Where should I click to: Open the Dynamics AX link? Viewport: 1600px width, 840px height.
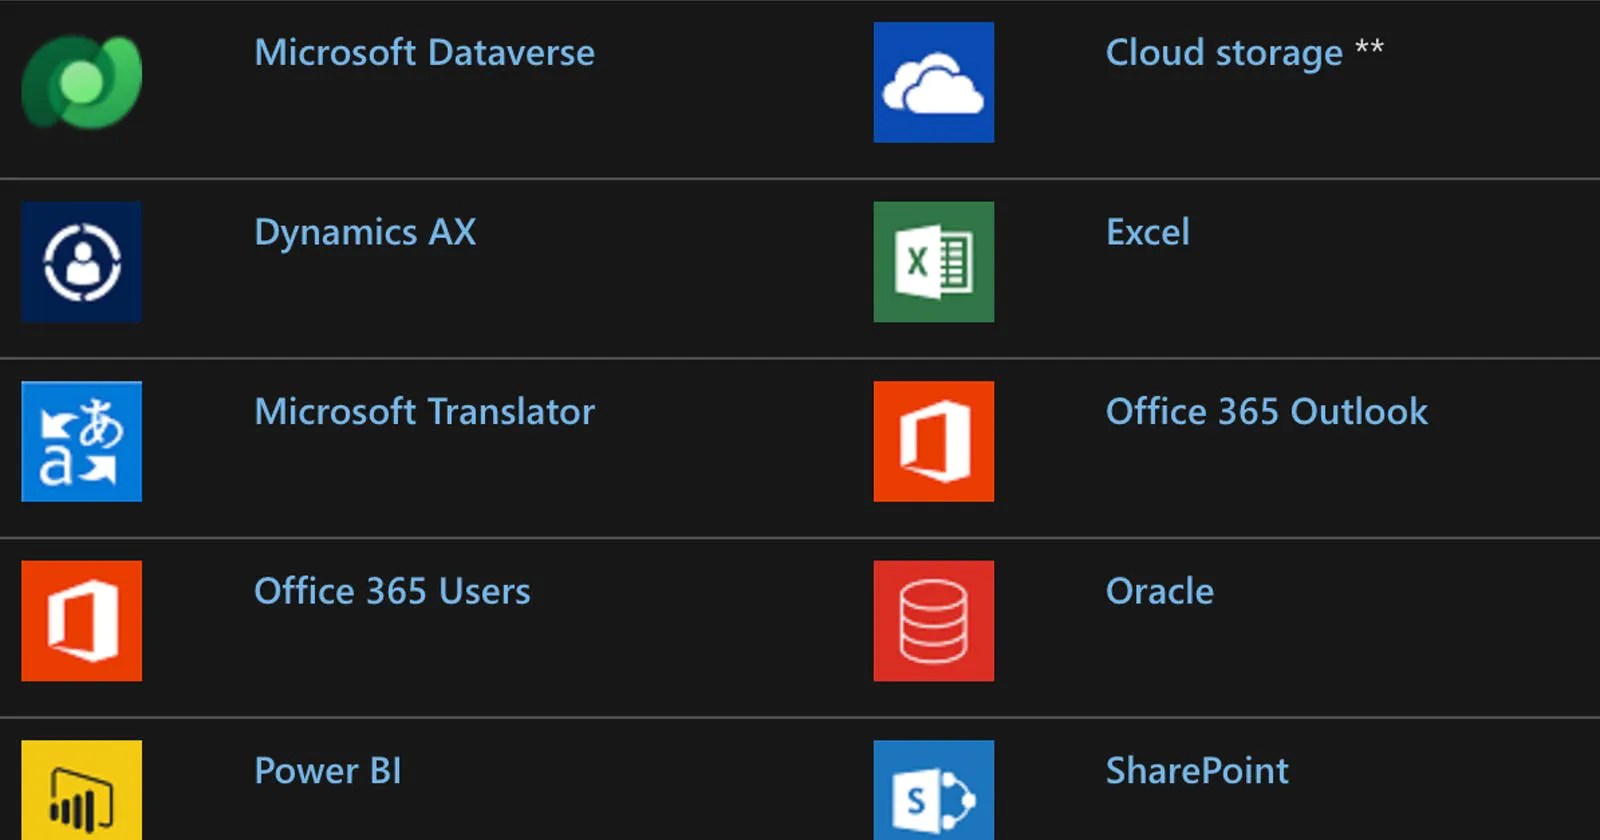tap(364, 233)
